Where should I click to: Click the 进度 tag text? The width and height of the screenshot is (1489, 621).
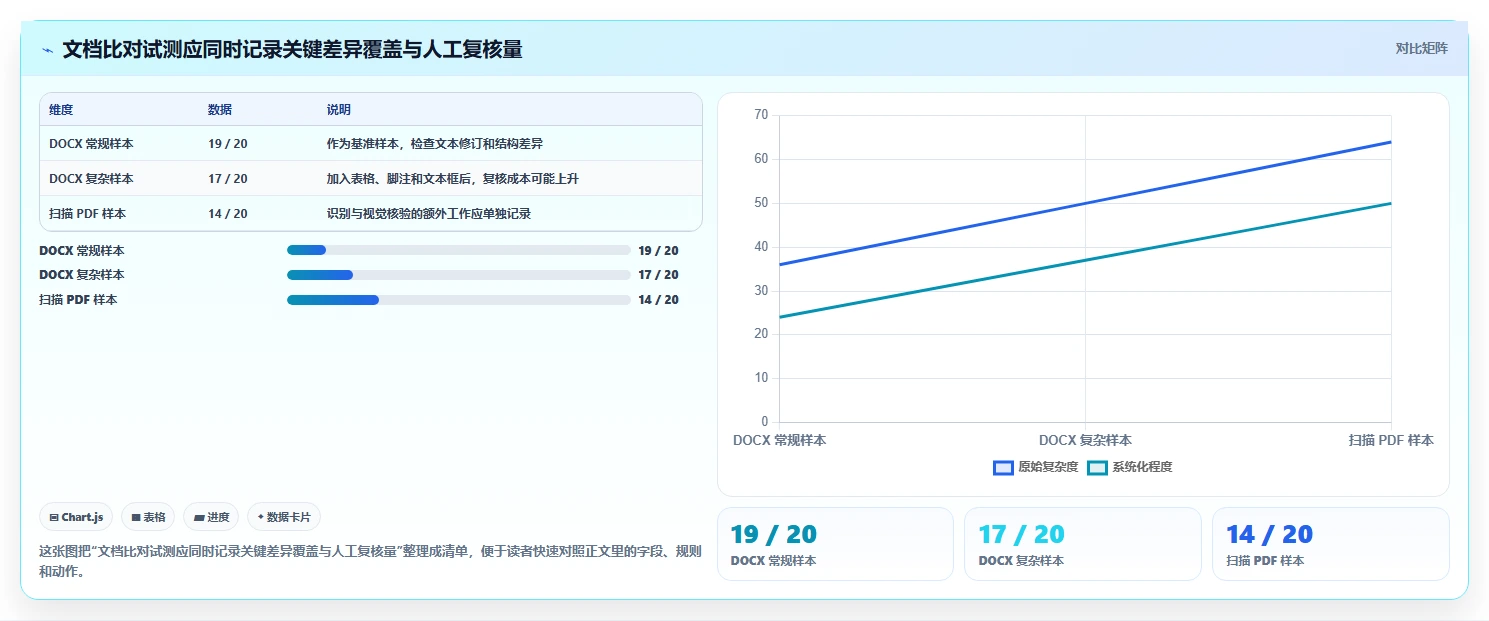point(218,517)
